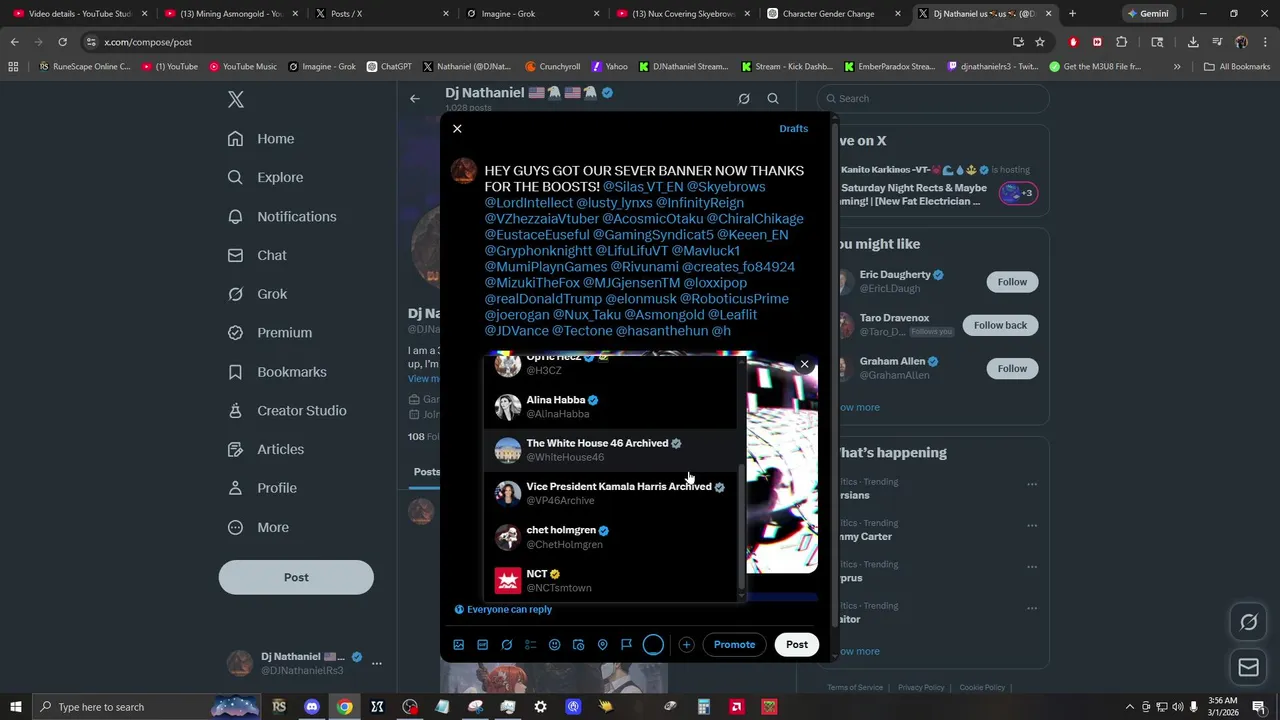Follow back Taro Dravenox

pyautogui.click(x=1000, y=325)
